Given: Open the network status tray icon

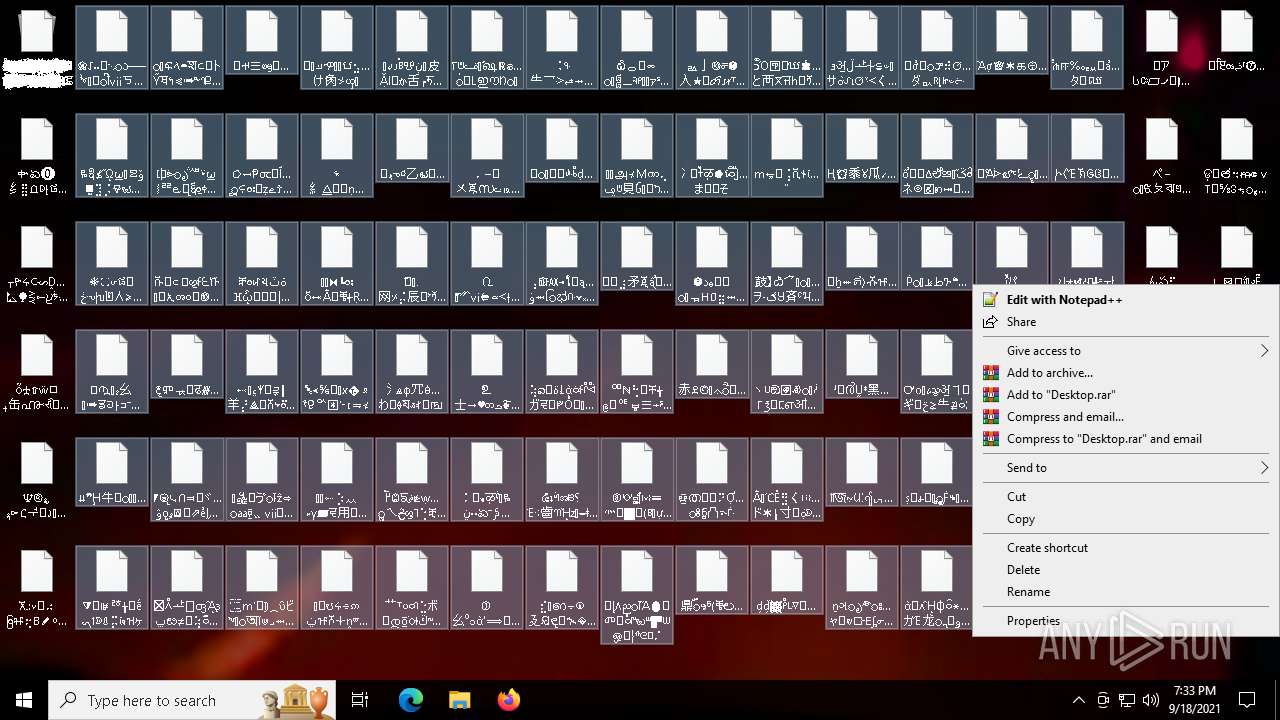Looking at the screenshot, I should 1127,700.
